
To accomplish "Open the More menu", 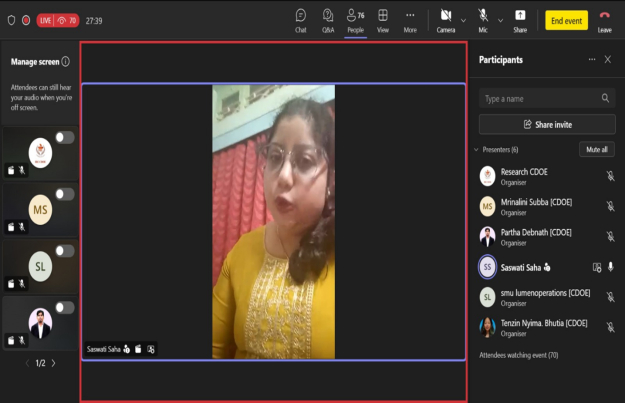I will tap(410, 19).
